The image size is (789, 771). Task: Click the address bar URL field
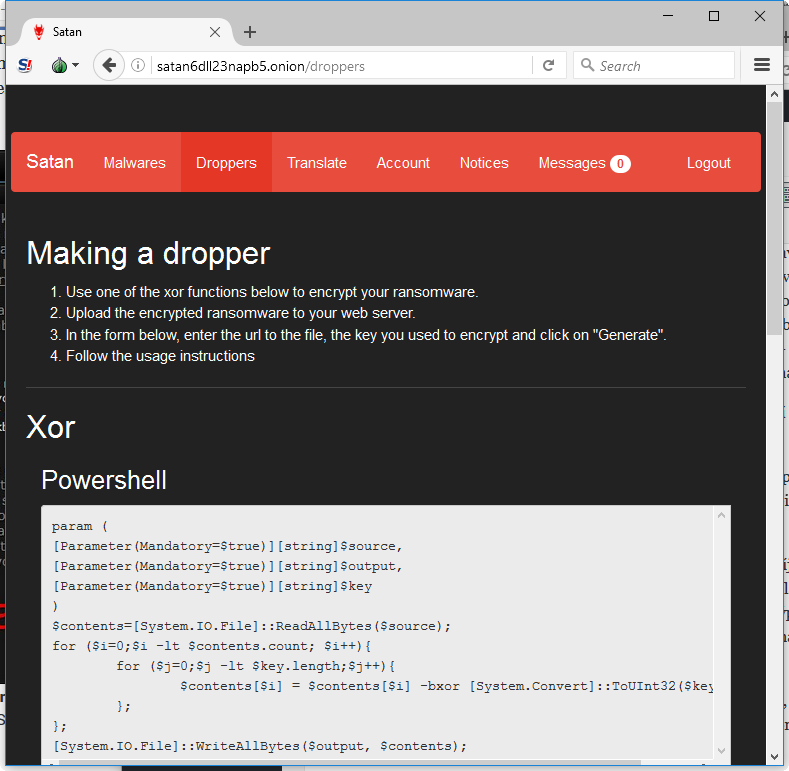tap(342, 66)
